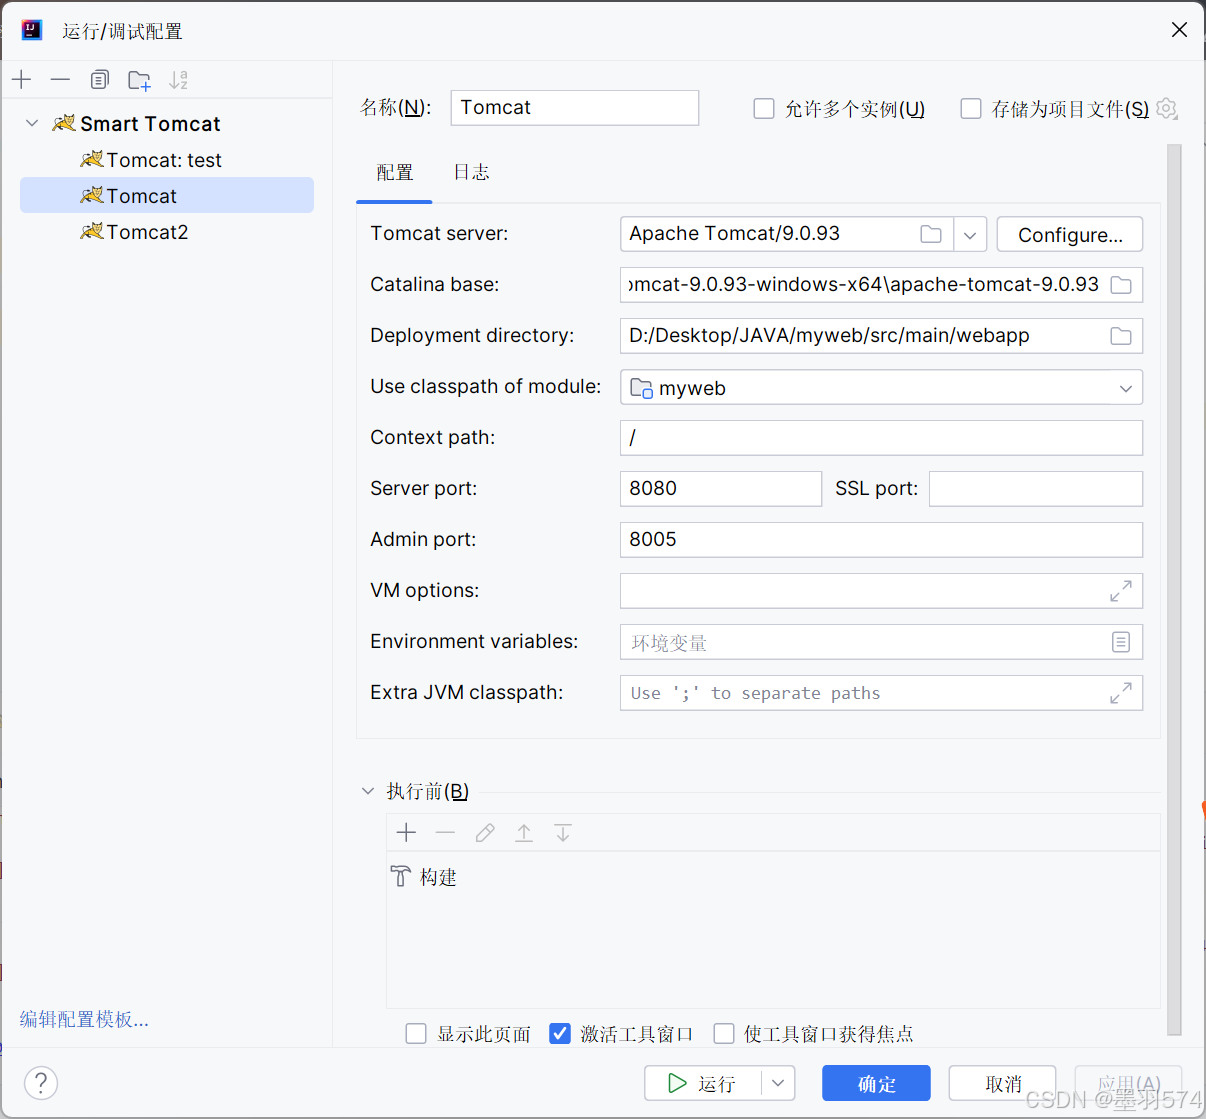Expand the Extra JVM classpath field
This screenshot has height=1119, width=1206.
point(1121,693)
